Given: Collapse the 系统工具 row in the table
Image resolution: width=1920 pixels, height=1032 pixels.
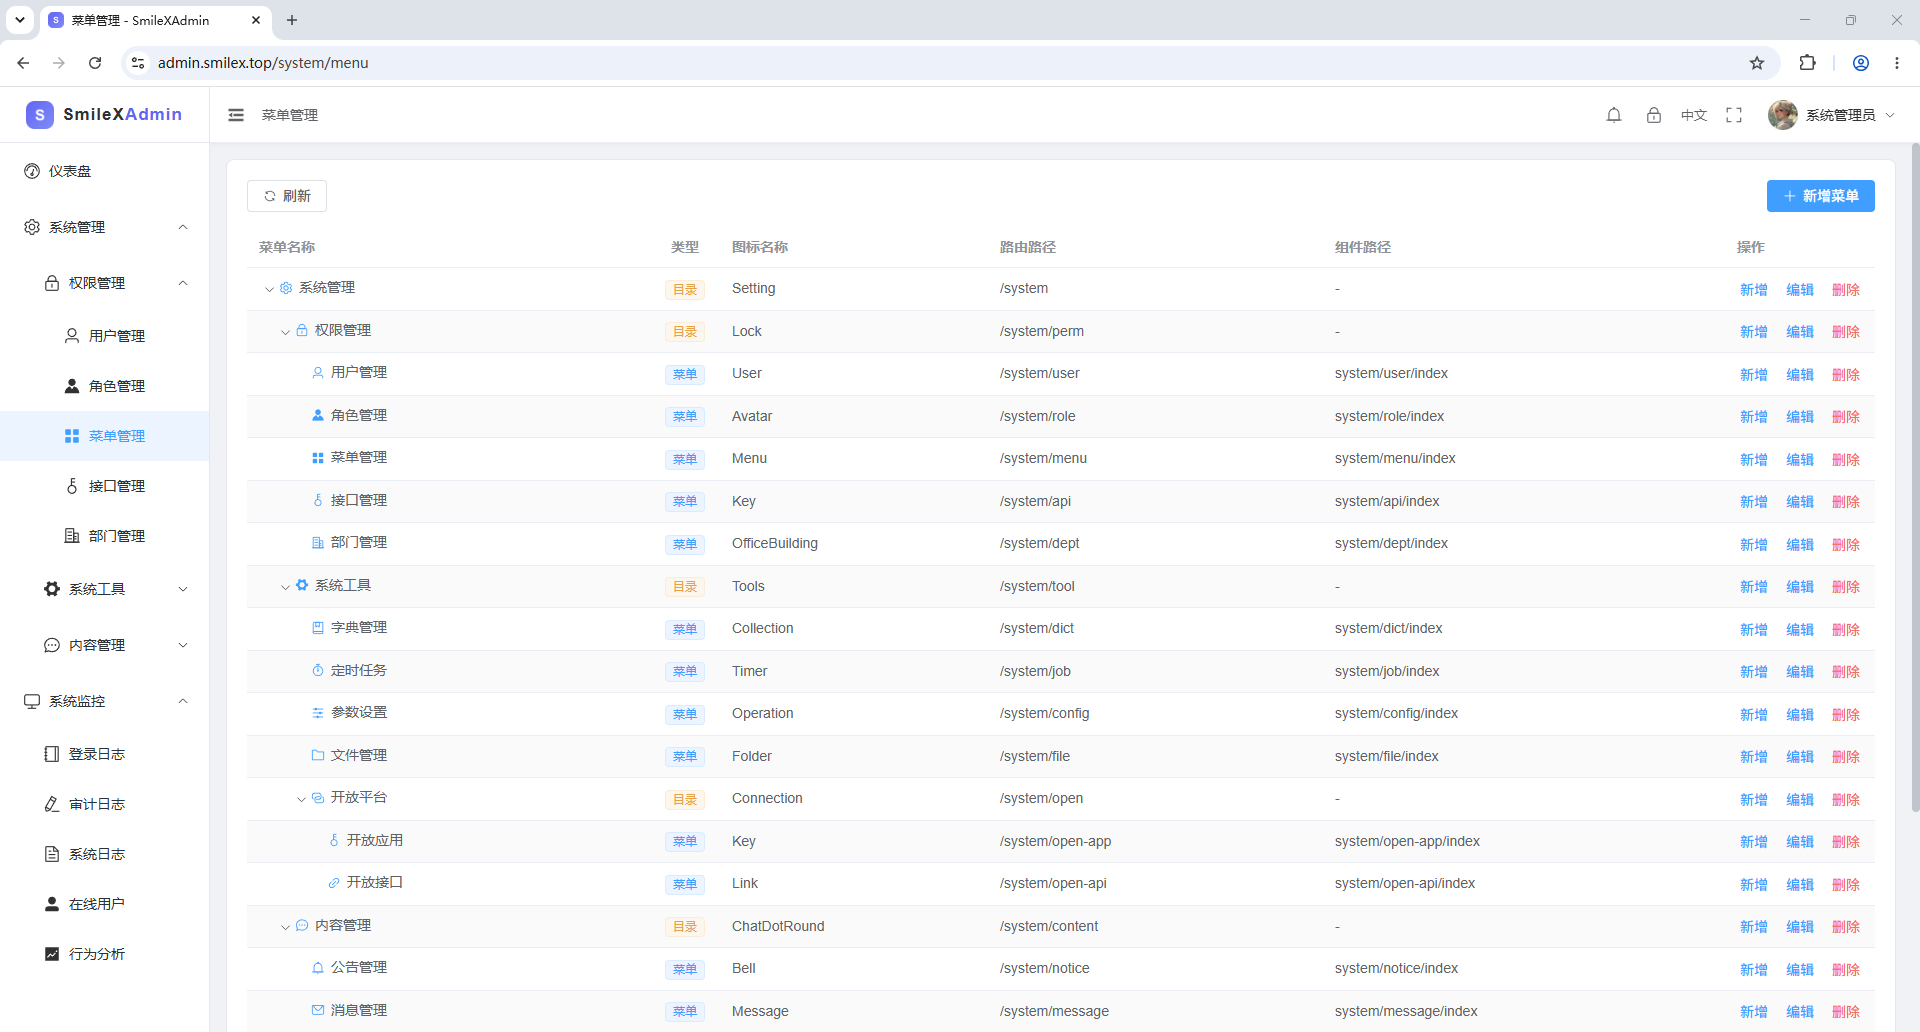Looking at the screenshot, I should [285, 586].
